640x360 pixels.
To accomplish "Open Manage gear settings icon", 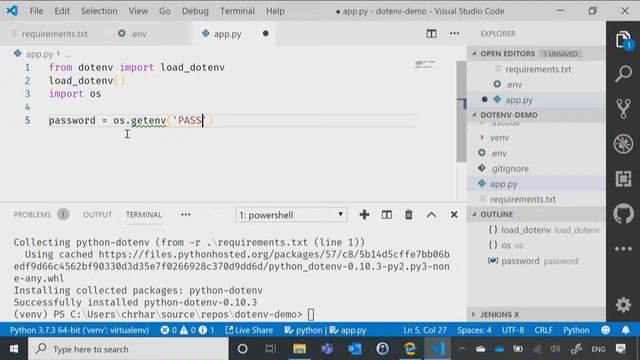I will 623,305.
